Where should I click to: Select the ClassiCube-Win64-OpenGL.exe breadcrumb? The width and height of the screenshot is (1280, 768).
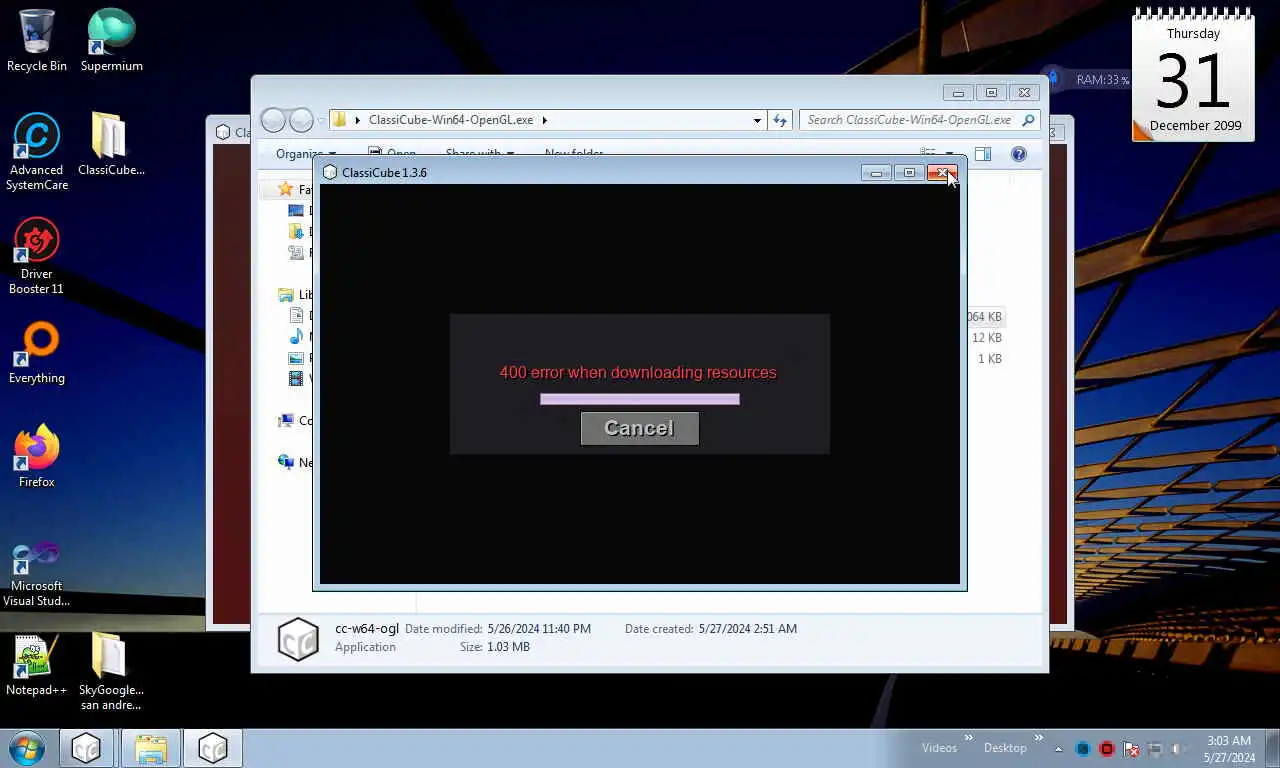(x=451, y=119)
